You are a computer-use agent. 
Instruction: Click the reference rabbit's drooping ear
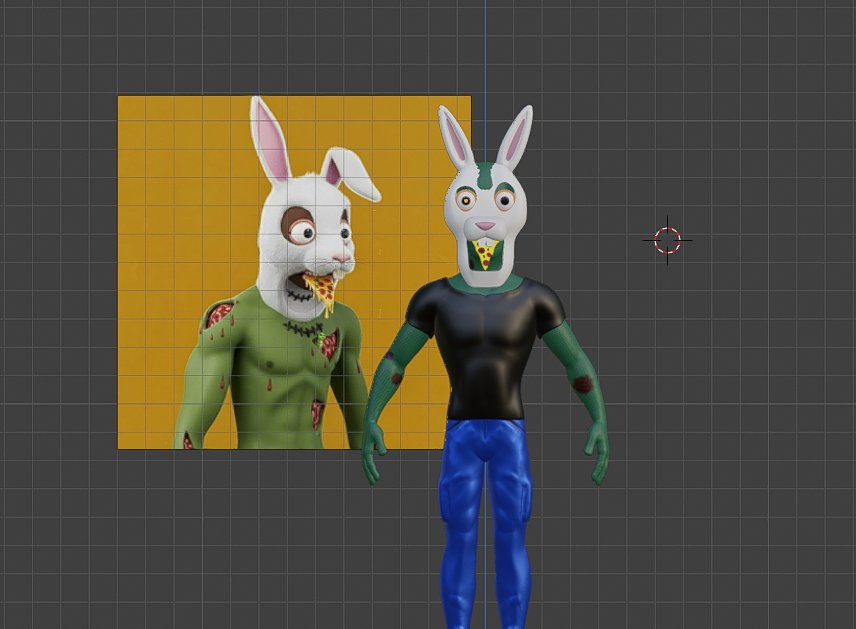355,173
